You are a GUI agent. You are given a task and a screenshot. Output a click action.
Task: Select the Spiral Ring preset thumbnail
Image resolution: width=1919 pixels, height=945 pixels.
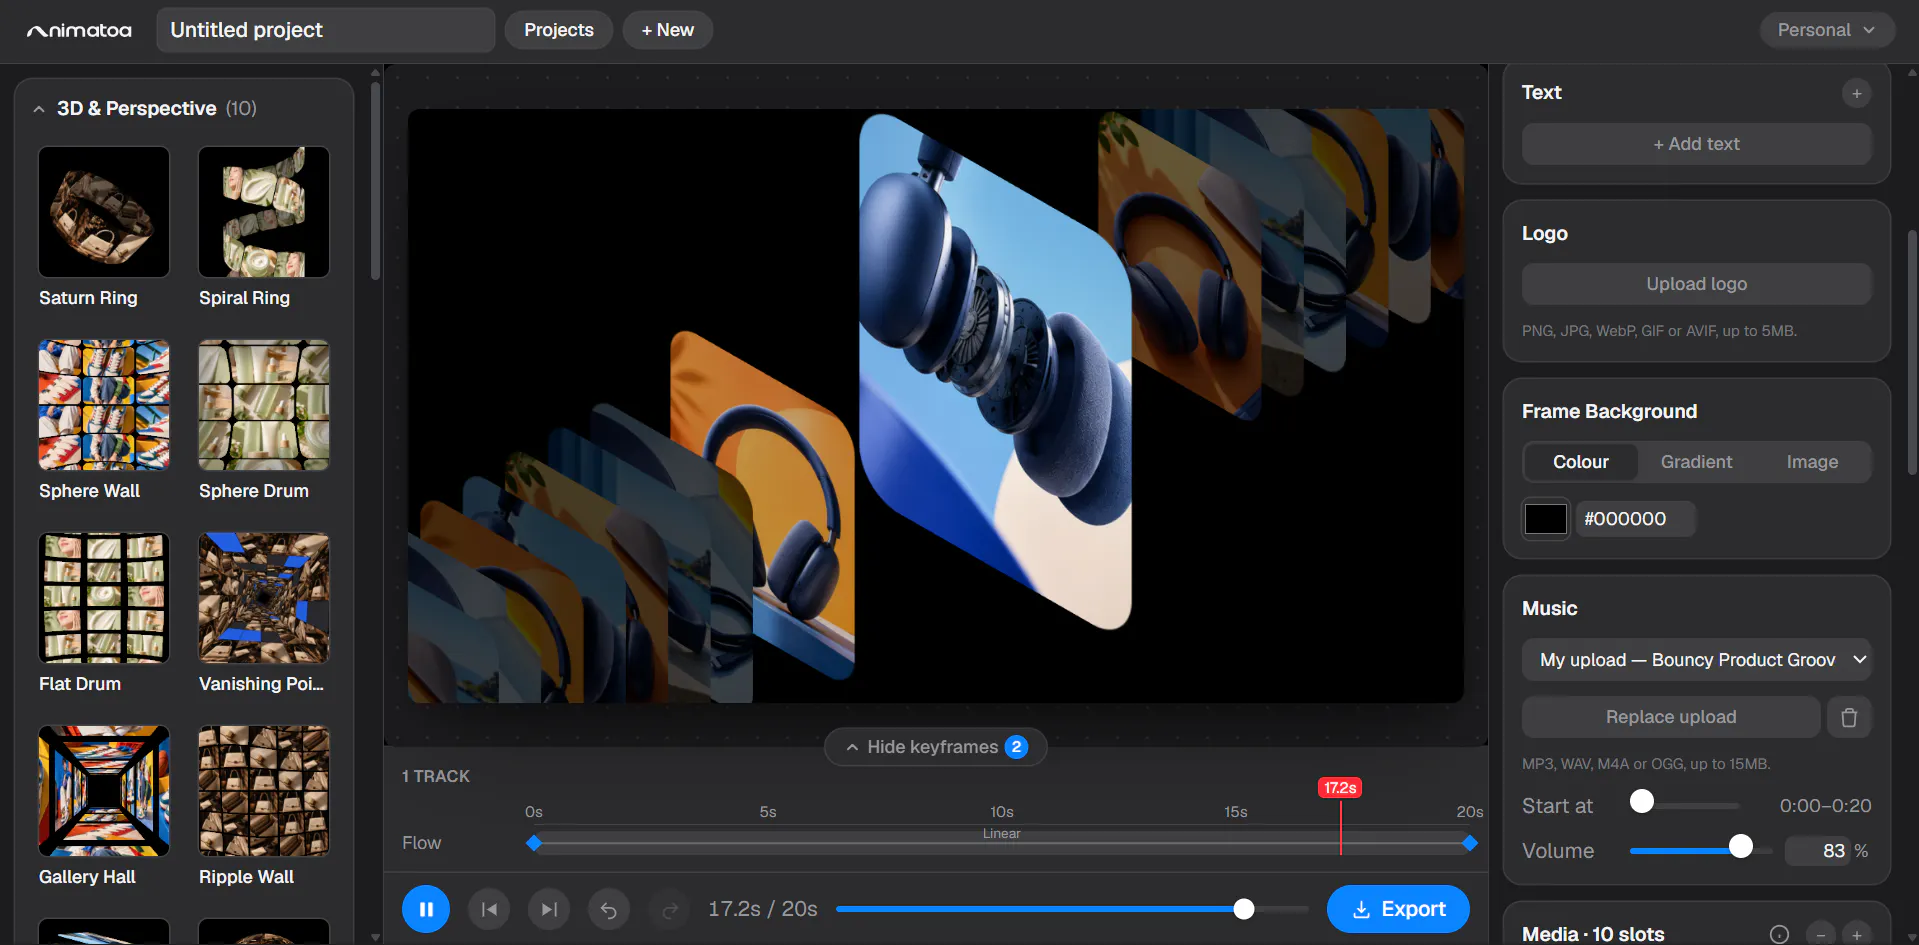pos(264,212)
